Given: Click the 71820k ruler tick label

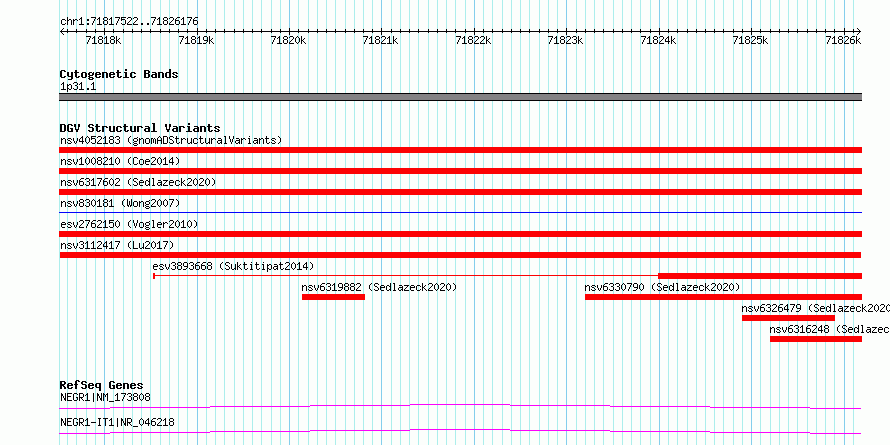Looking at the screenshot, I should (x=288, y=40).
